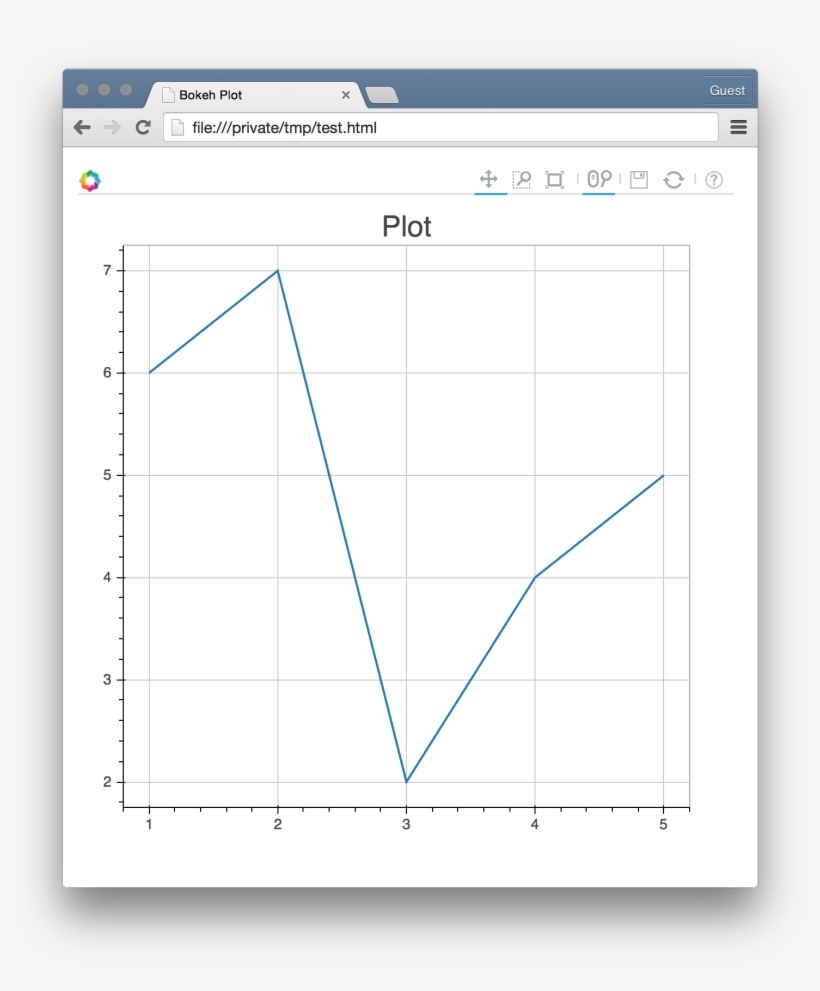Screen dimensions: 820x991
Task: Open a new tab with blank tab button
Action: (x=382, y=95)
